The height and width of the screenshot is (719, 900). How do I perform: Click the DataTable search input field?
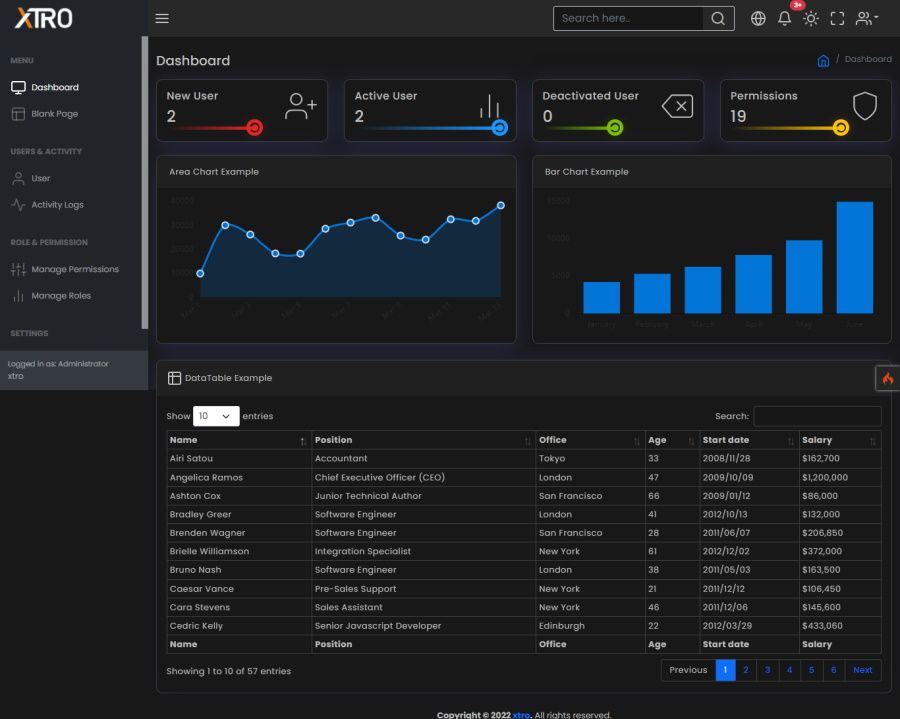[x=817, y=416]
